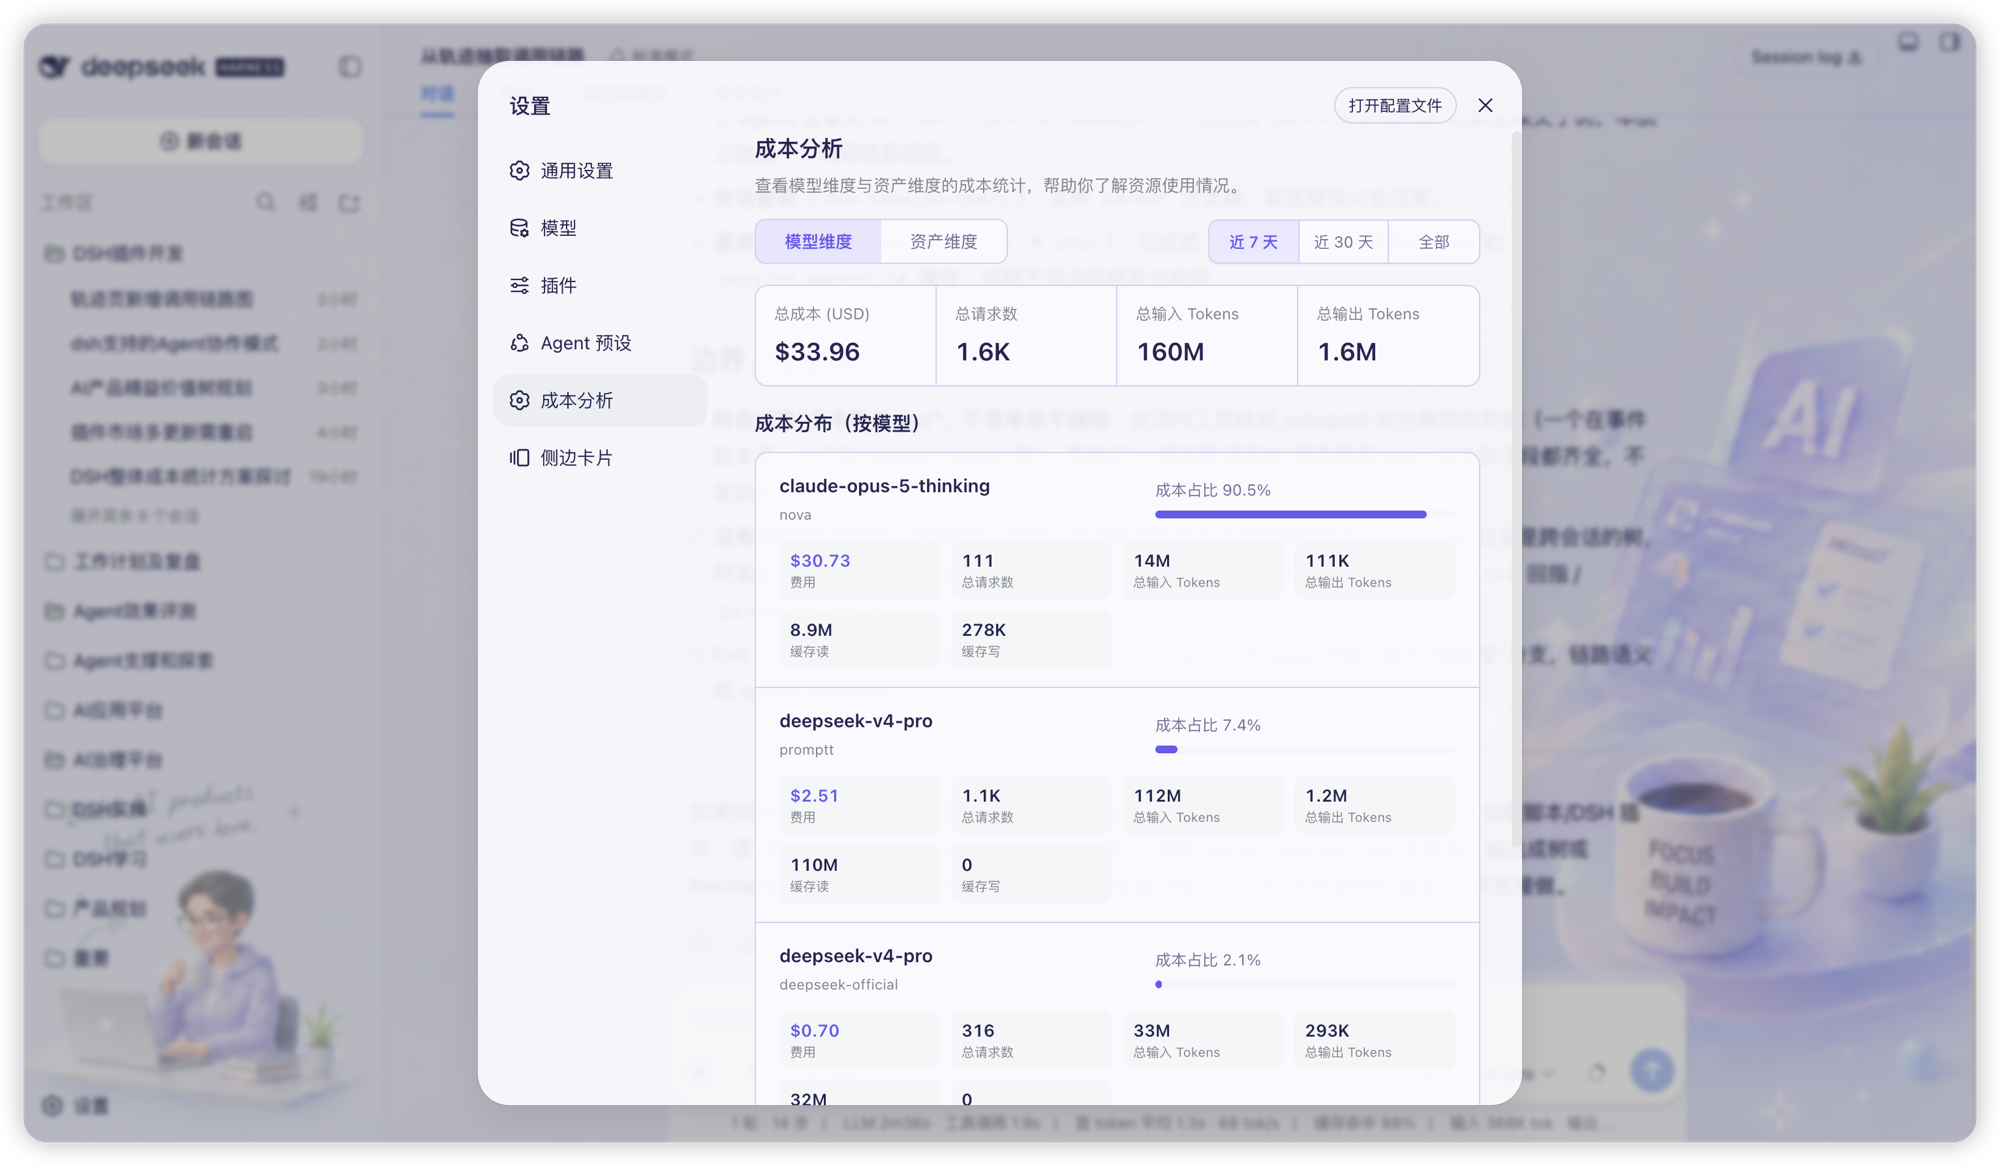Start a new conversation with 新会话
This screenshot has width=2000, height=1166.
(x=201, y=141)
